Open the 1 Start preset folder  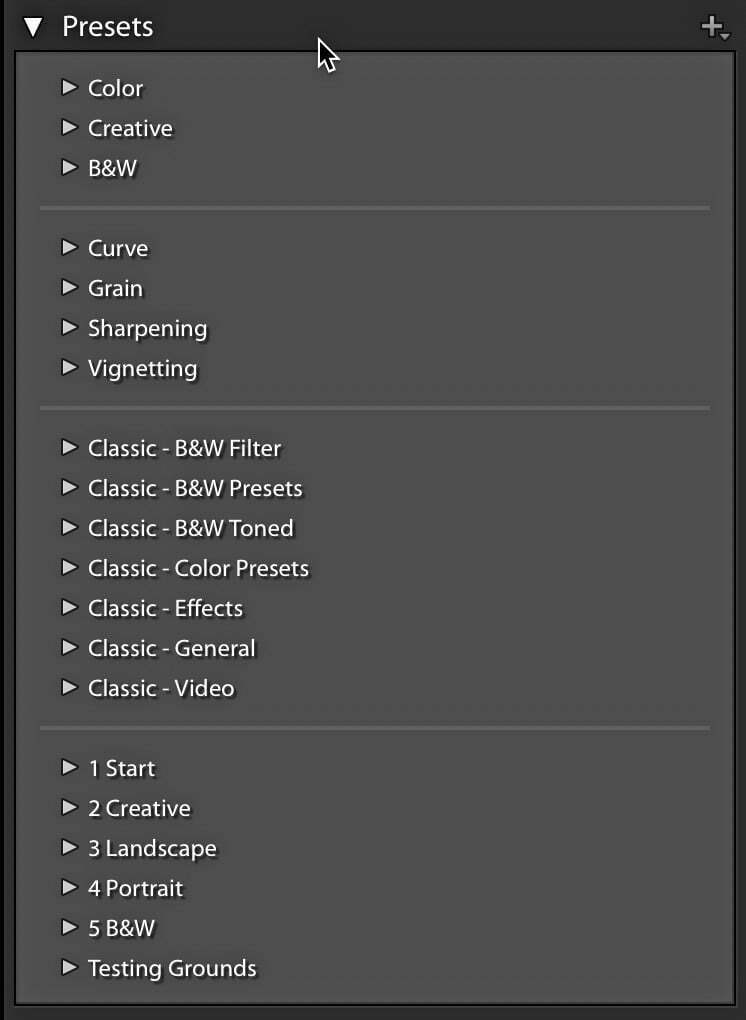coord(121,768)
